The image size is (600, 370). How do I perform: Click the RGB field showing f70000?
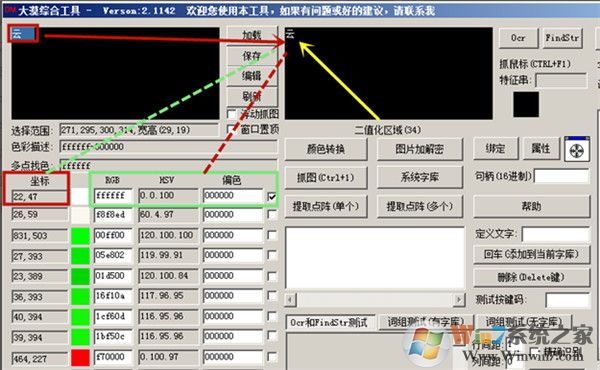(x=113, y=357)
